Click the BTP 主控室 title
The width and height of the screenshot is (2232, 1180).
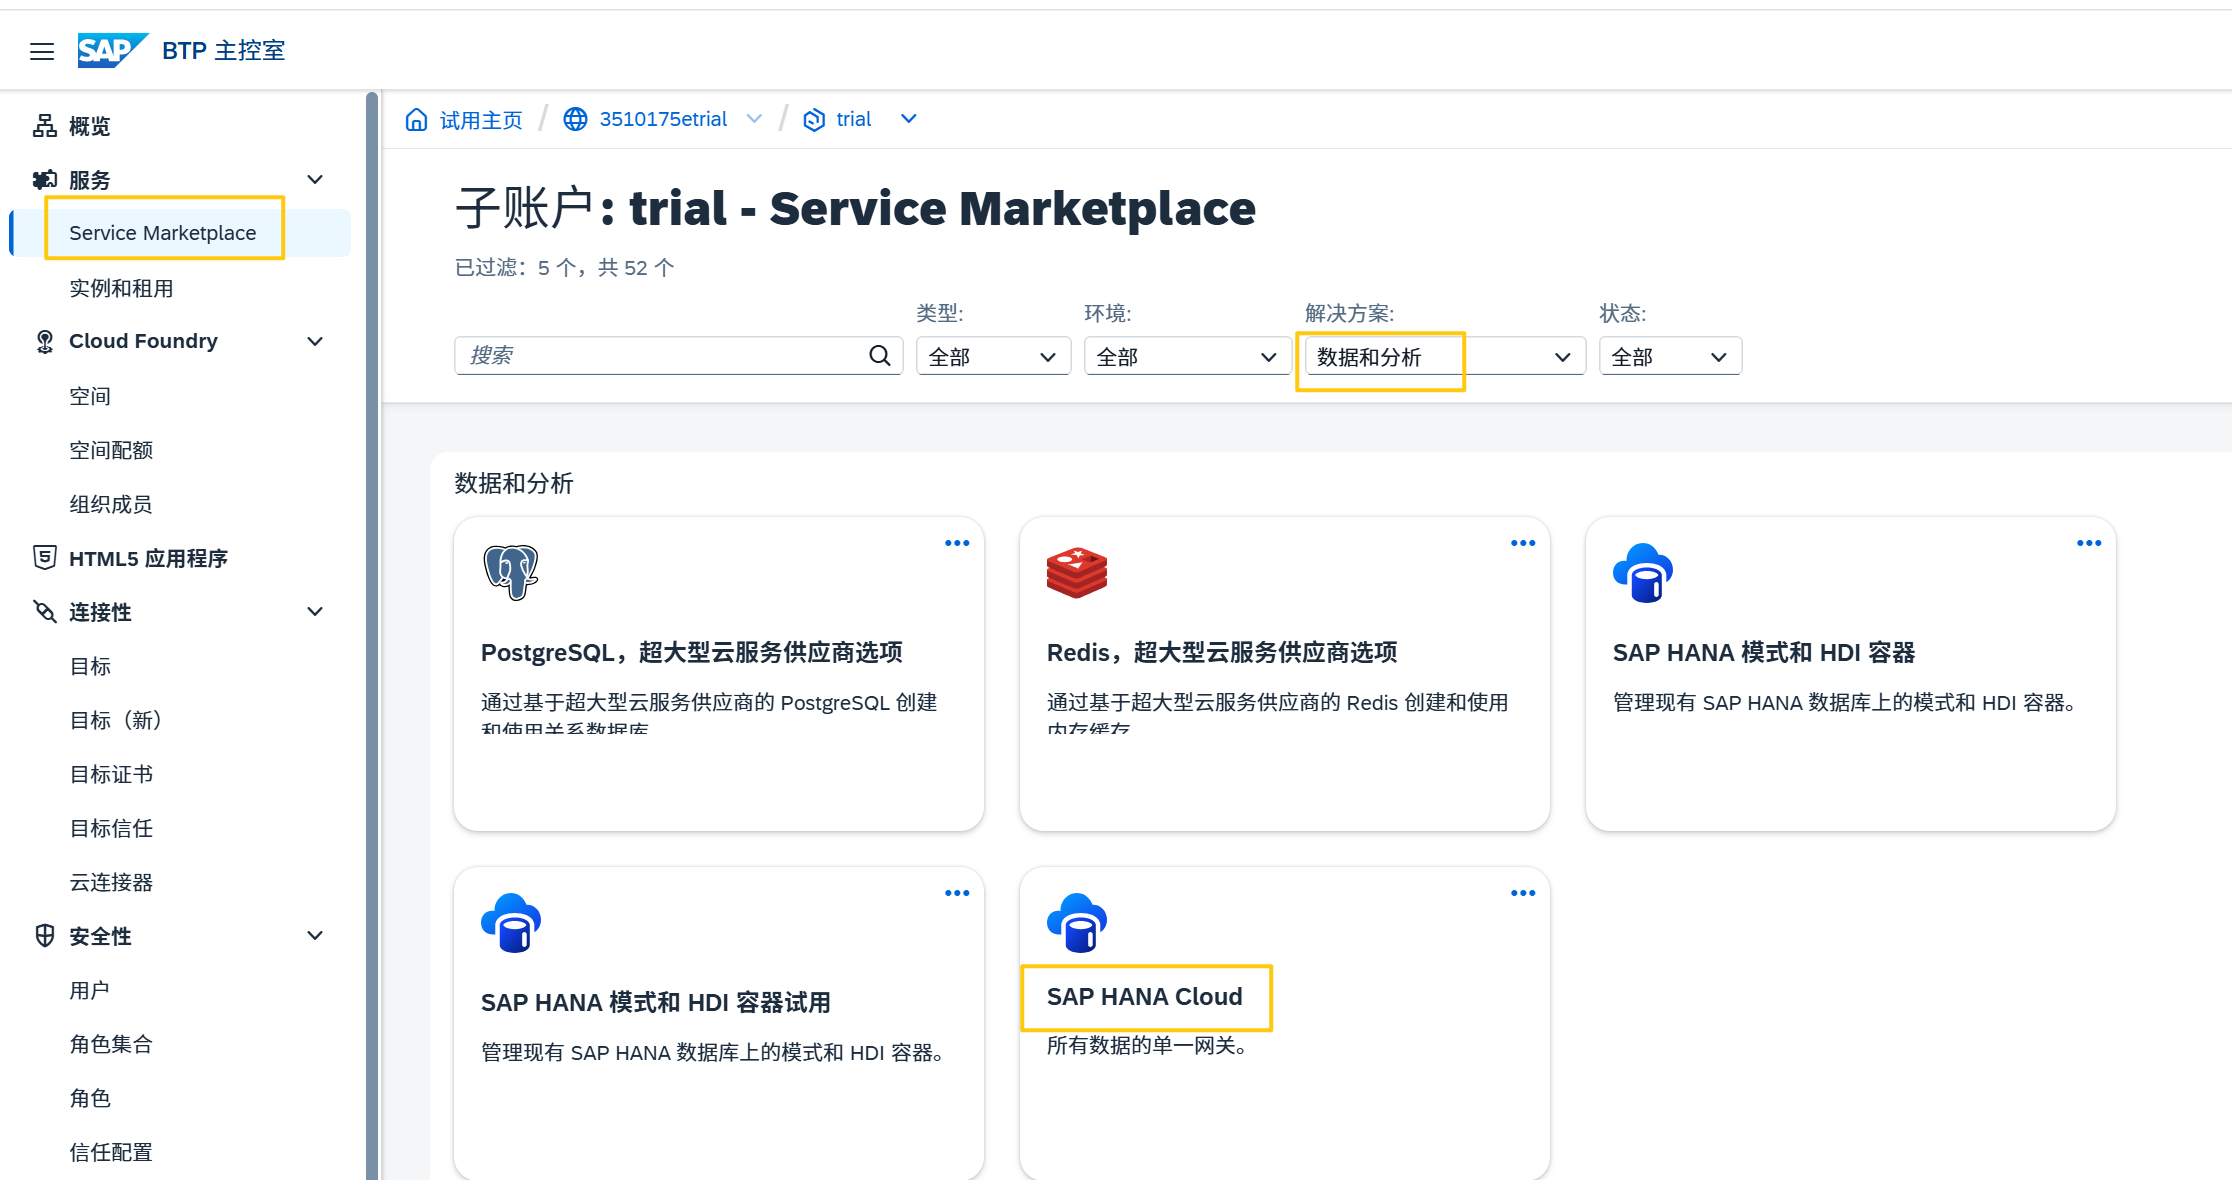coord(224,51)
